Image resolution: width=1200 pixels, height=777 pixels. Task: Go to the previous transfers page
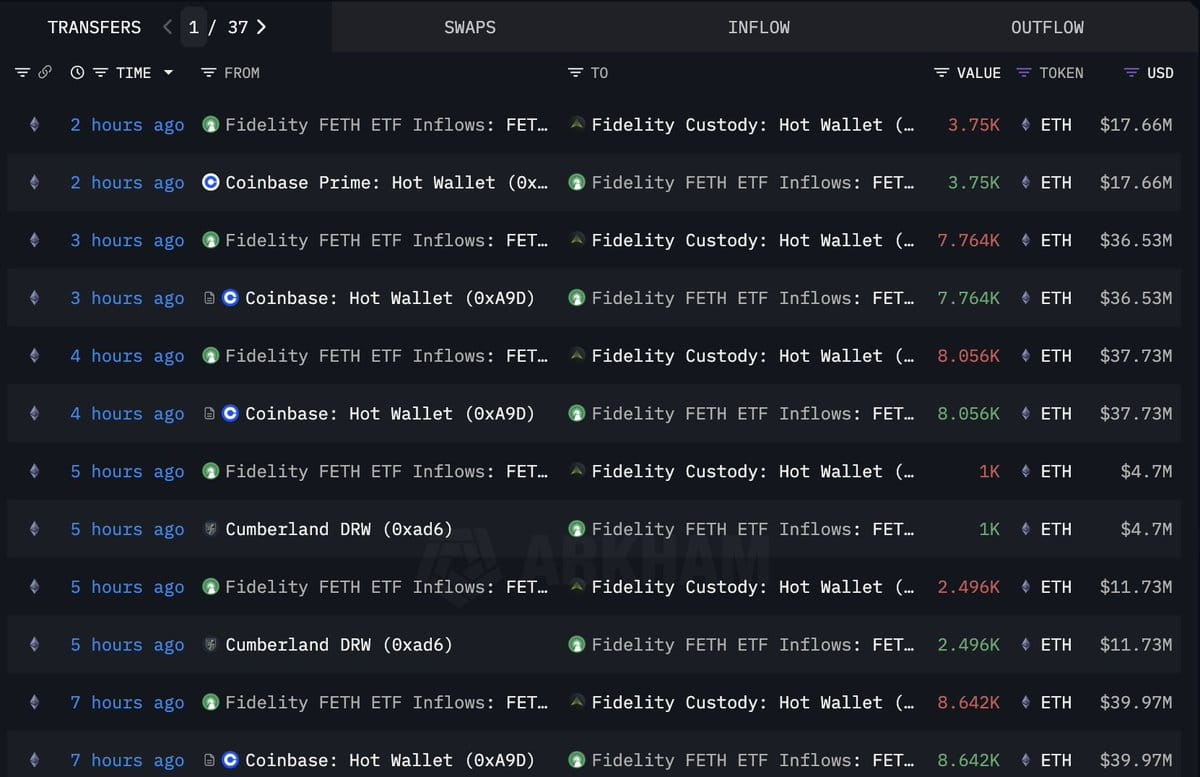pyautogui.click(x=167, y=27)
